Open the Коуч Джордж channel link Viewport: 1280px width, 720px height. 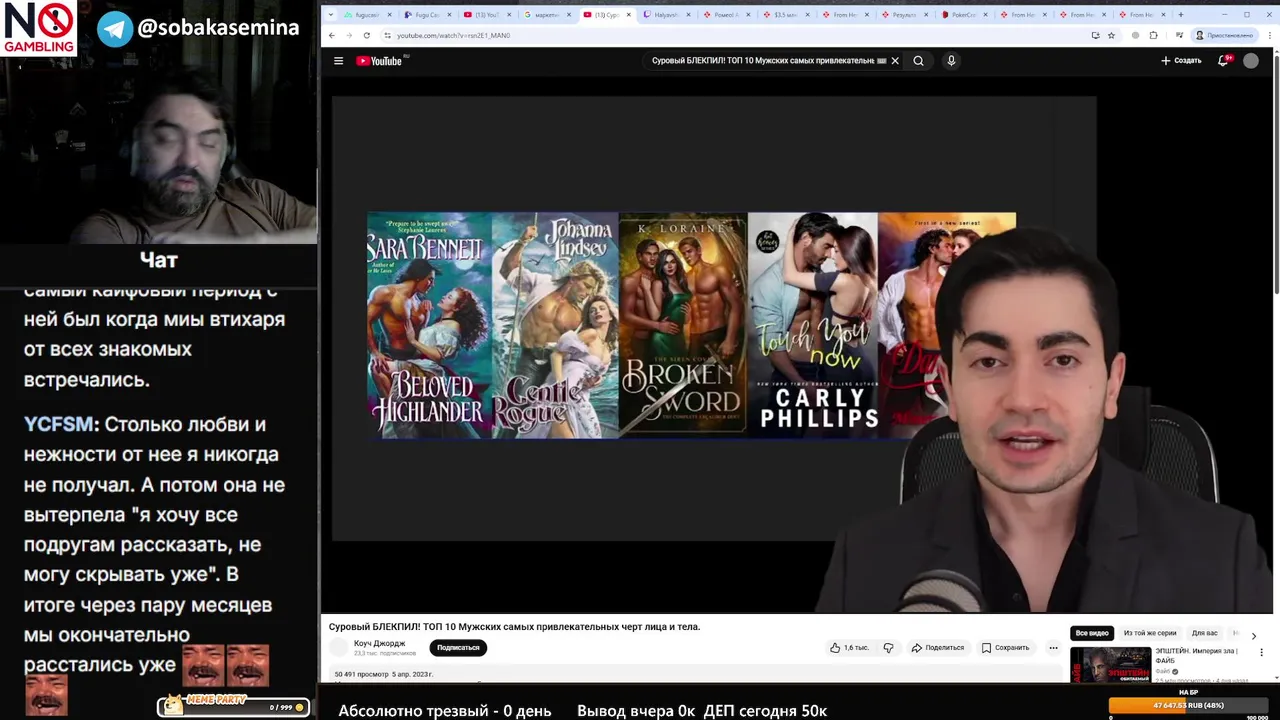[380, 643]
